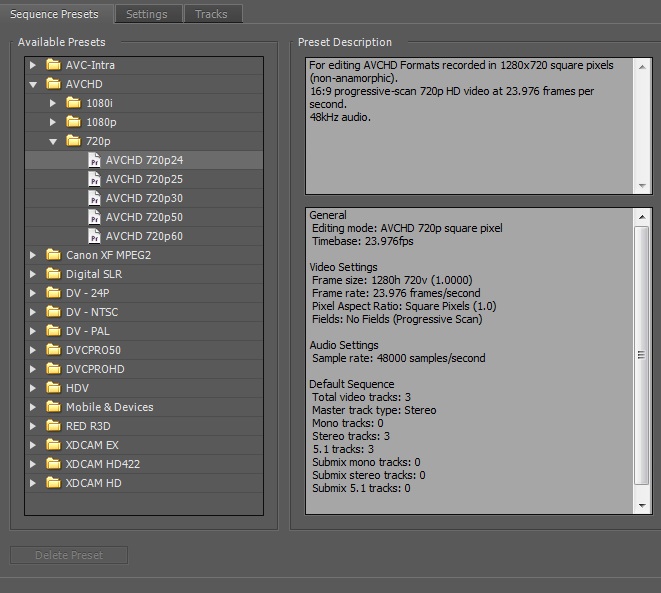Click 'Sample rate: 48000 samples/second' text
This screenshot has width=661, height=593.
pos(398,358)
